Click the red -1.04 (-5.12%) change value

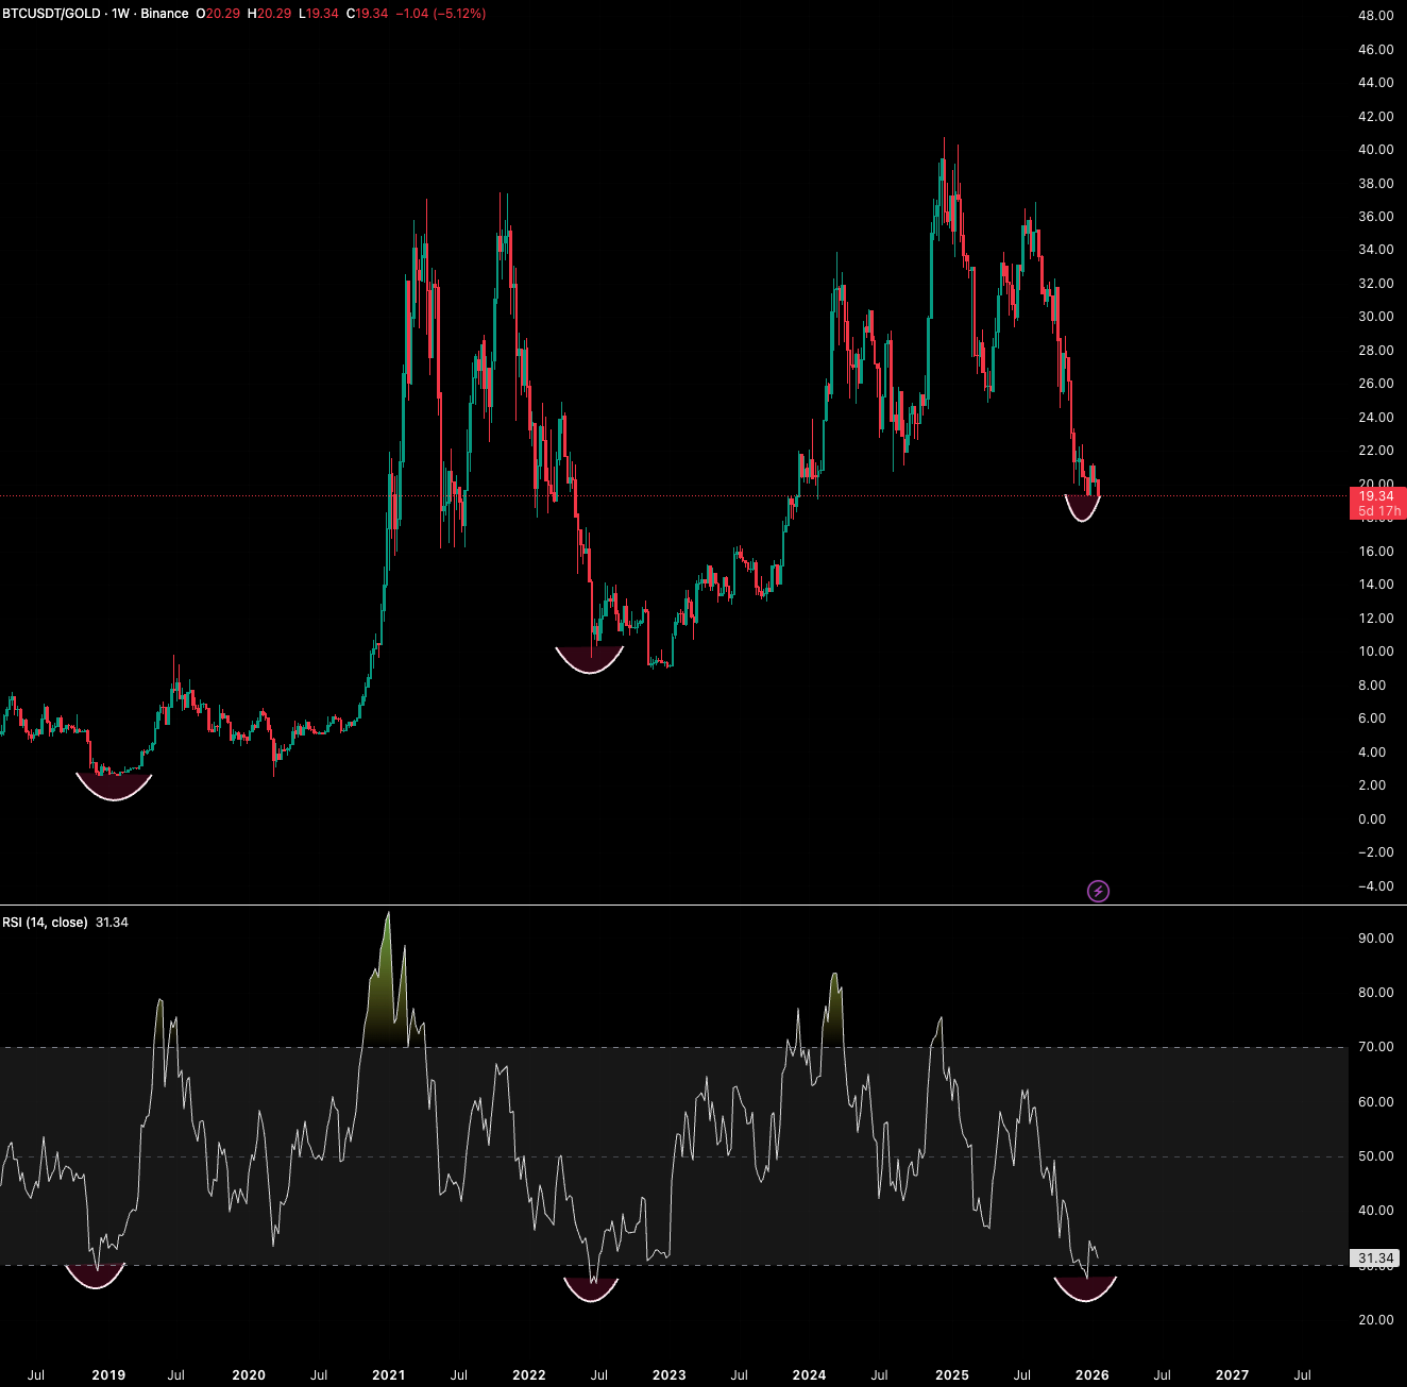coord(440,14)
